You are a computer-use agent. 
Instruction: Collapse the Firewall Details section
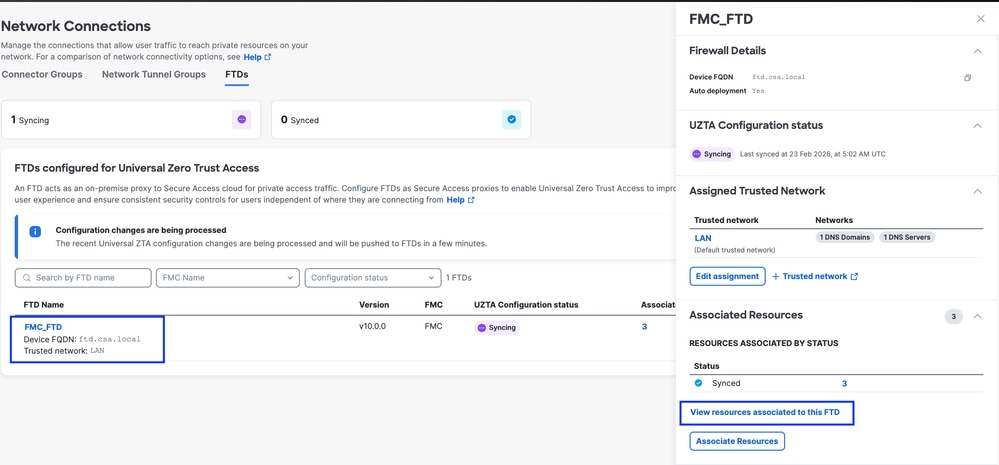pyautogui.click(x=977, y=51)
